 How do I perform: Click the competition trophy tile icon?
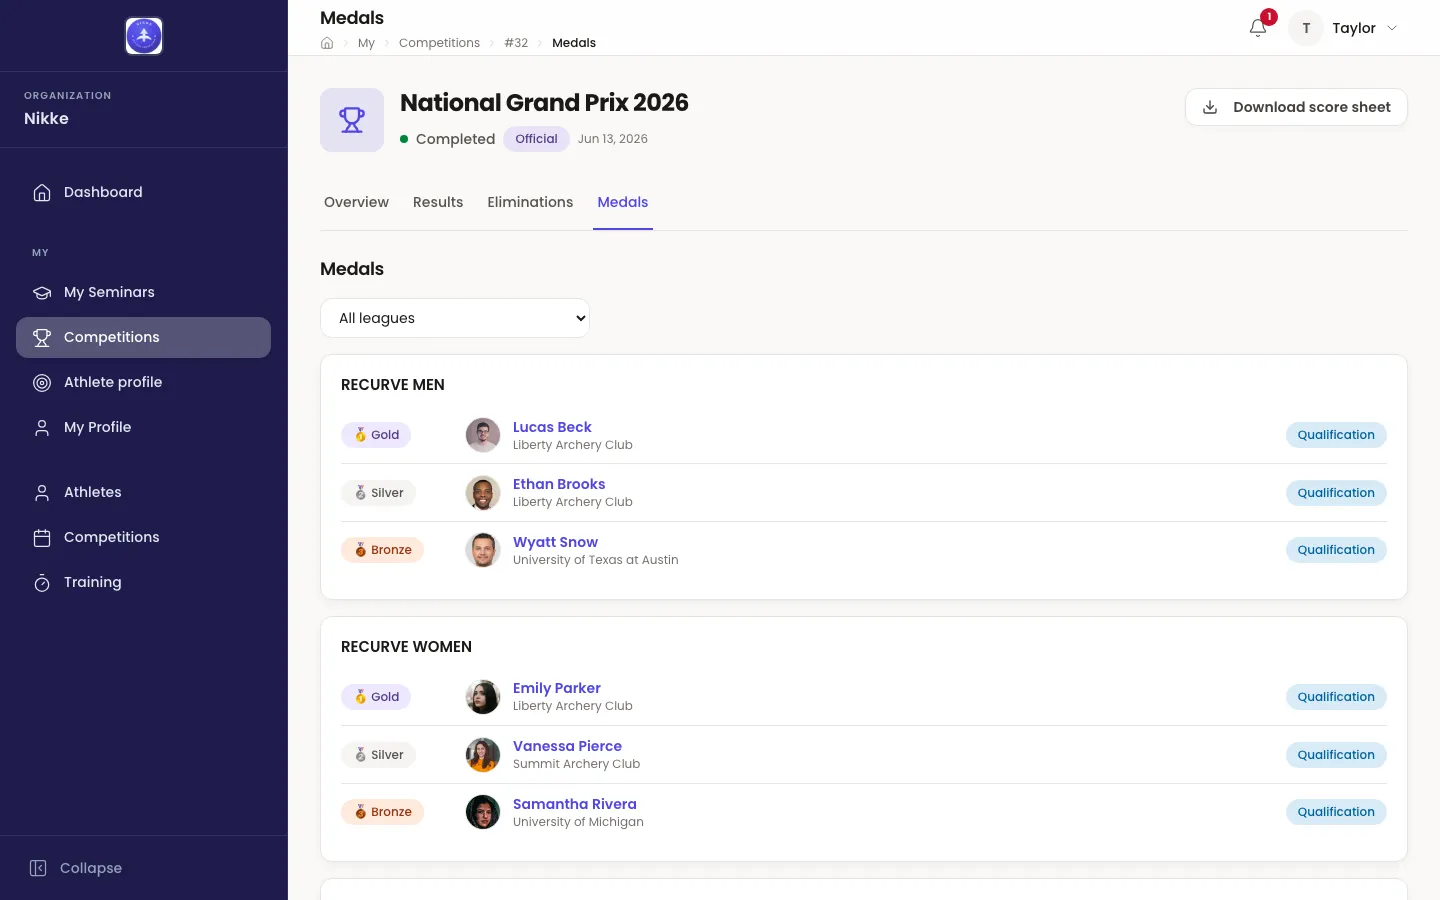point(352,120)
